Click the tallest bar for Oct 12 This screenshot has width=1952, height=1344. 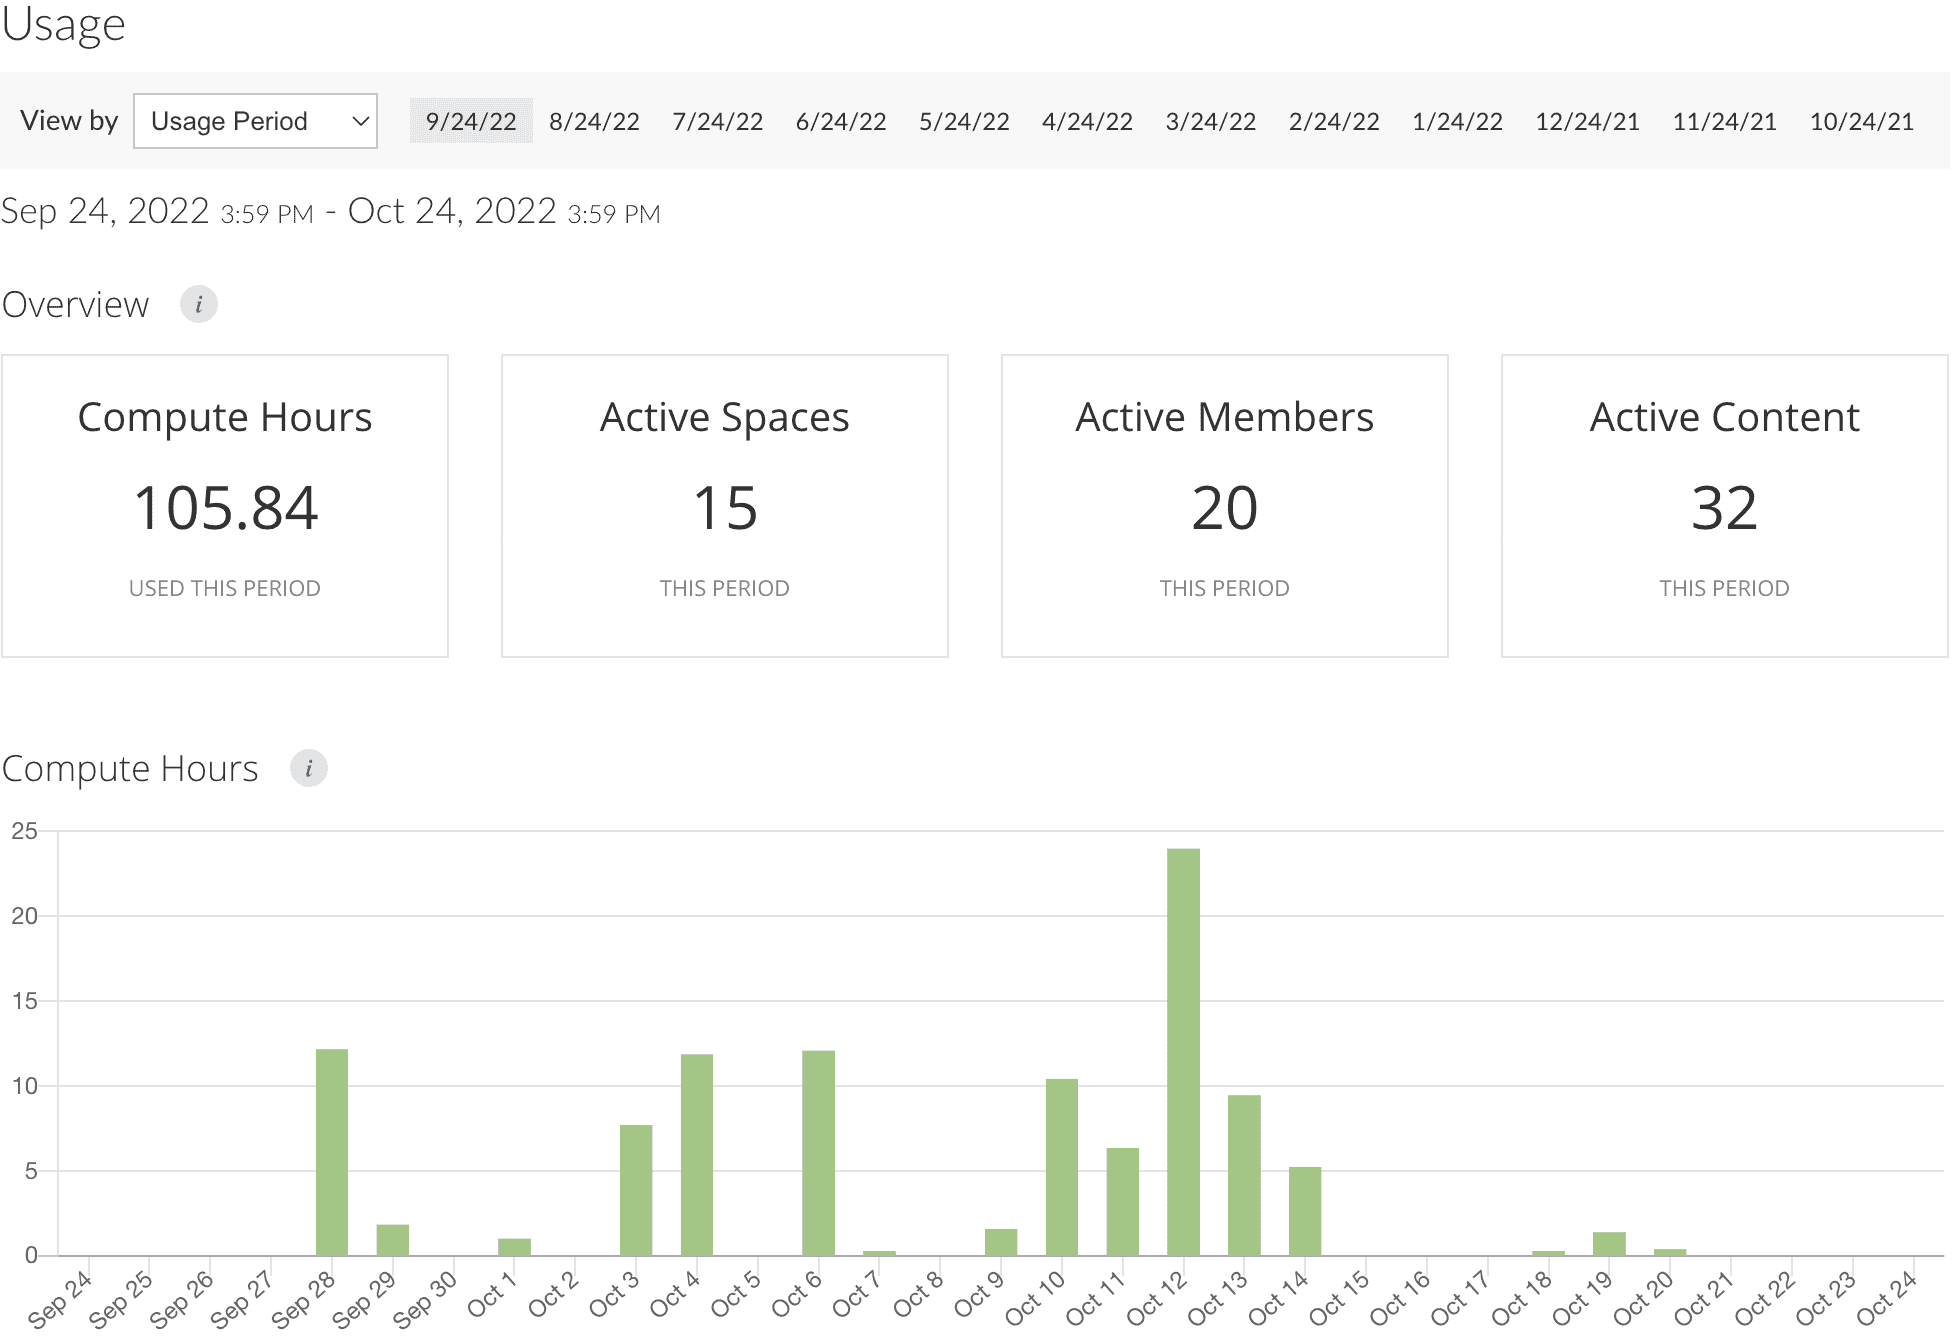(x=1183, y=1050)
